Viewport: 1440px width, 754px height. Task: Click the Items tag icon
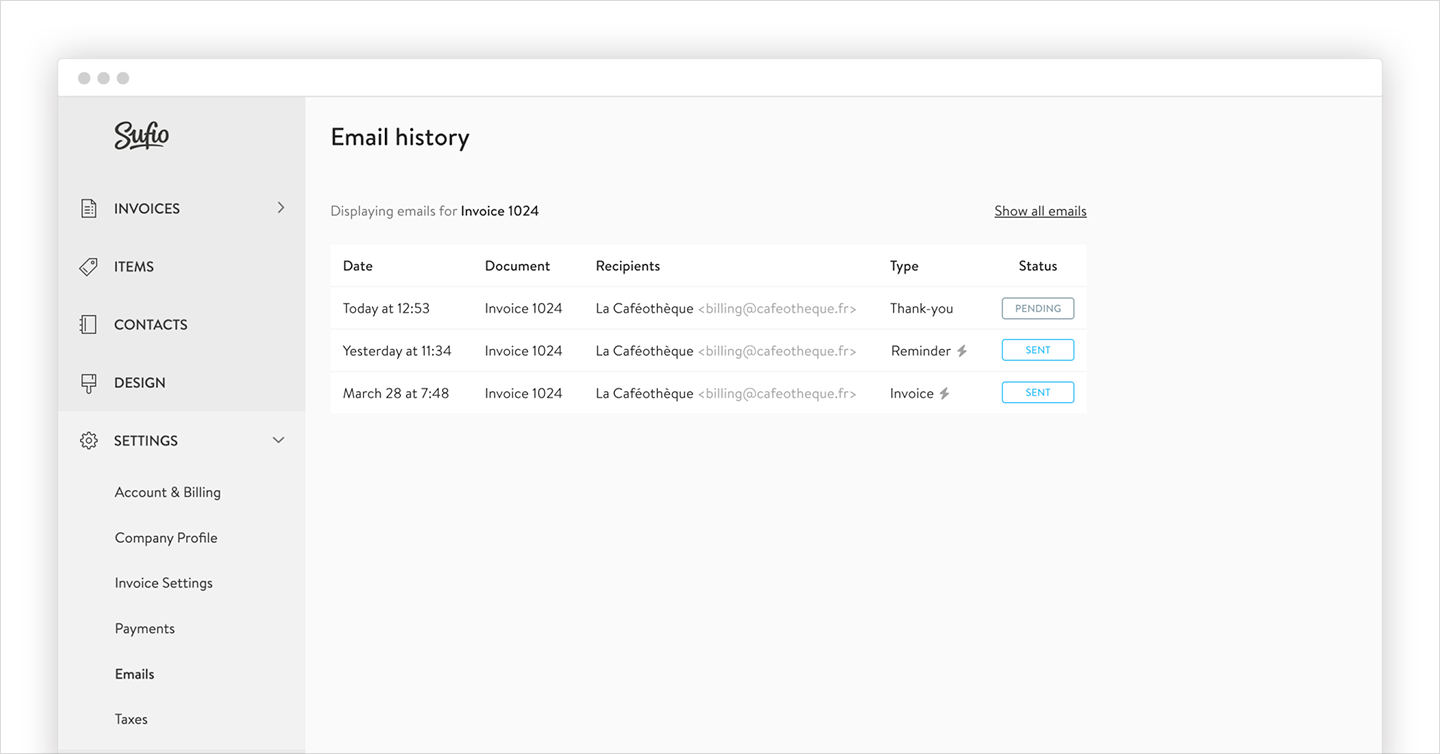(88, 267)
